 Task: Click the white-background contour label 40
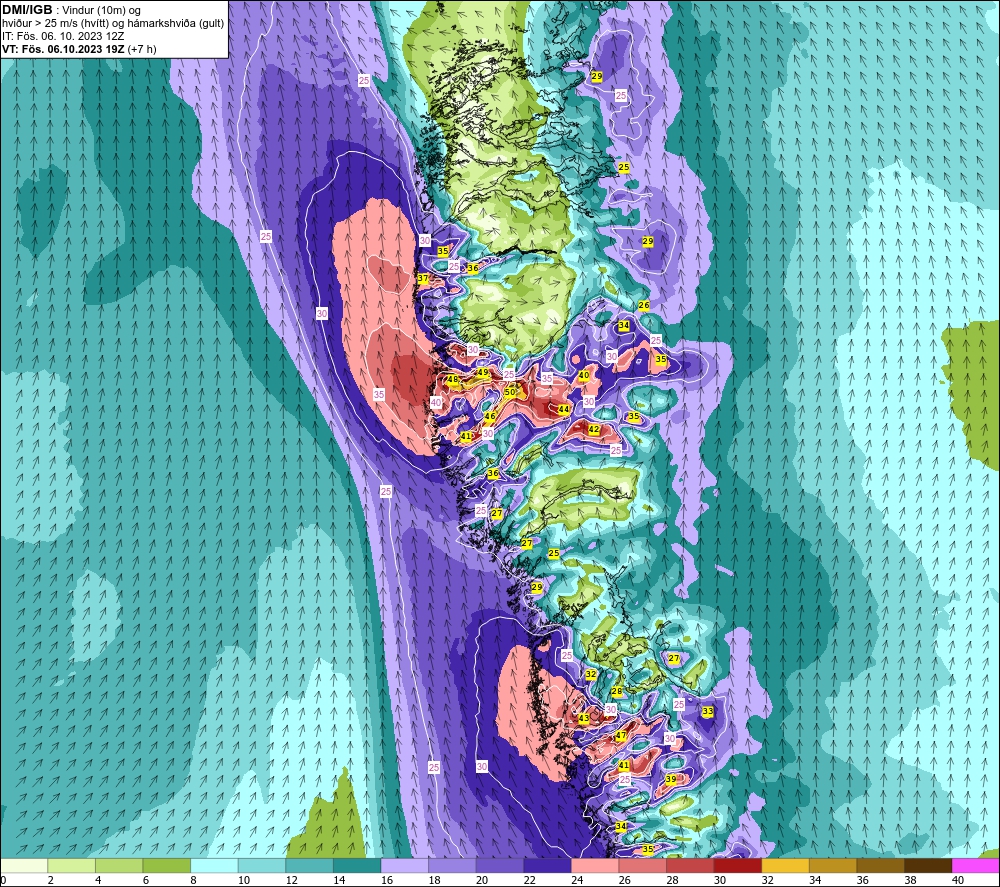click(436, 402)
